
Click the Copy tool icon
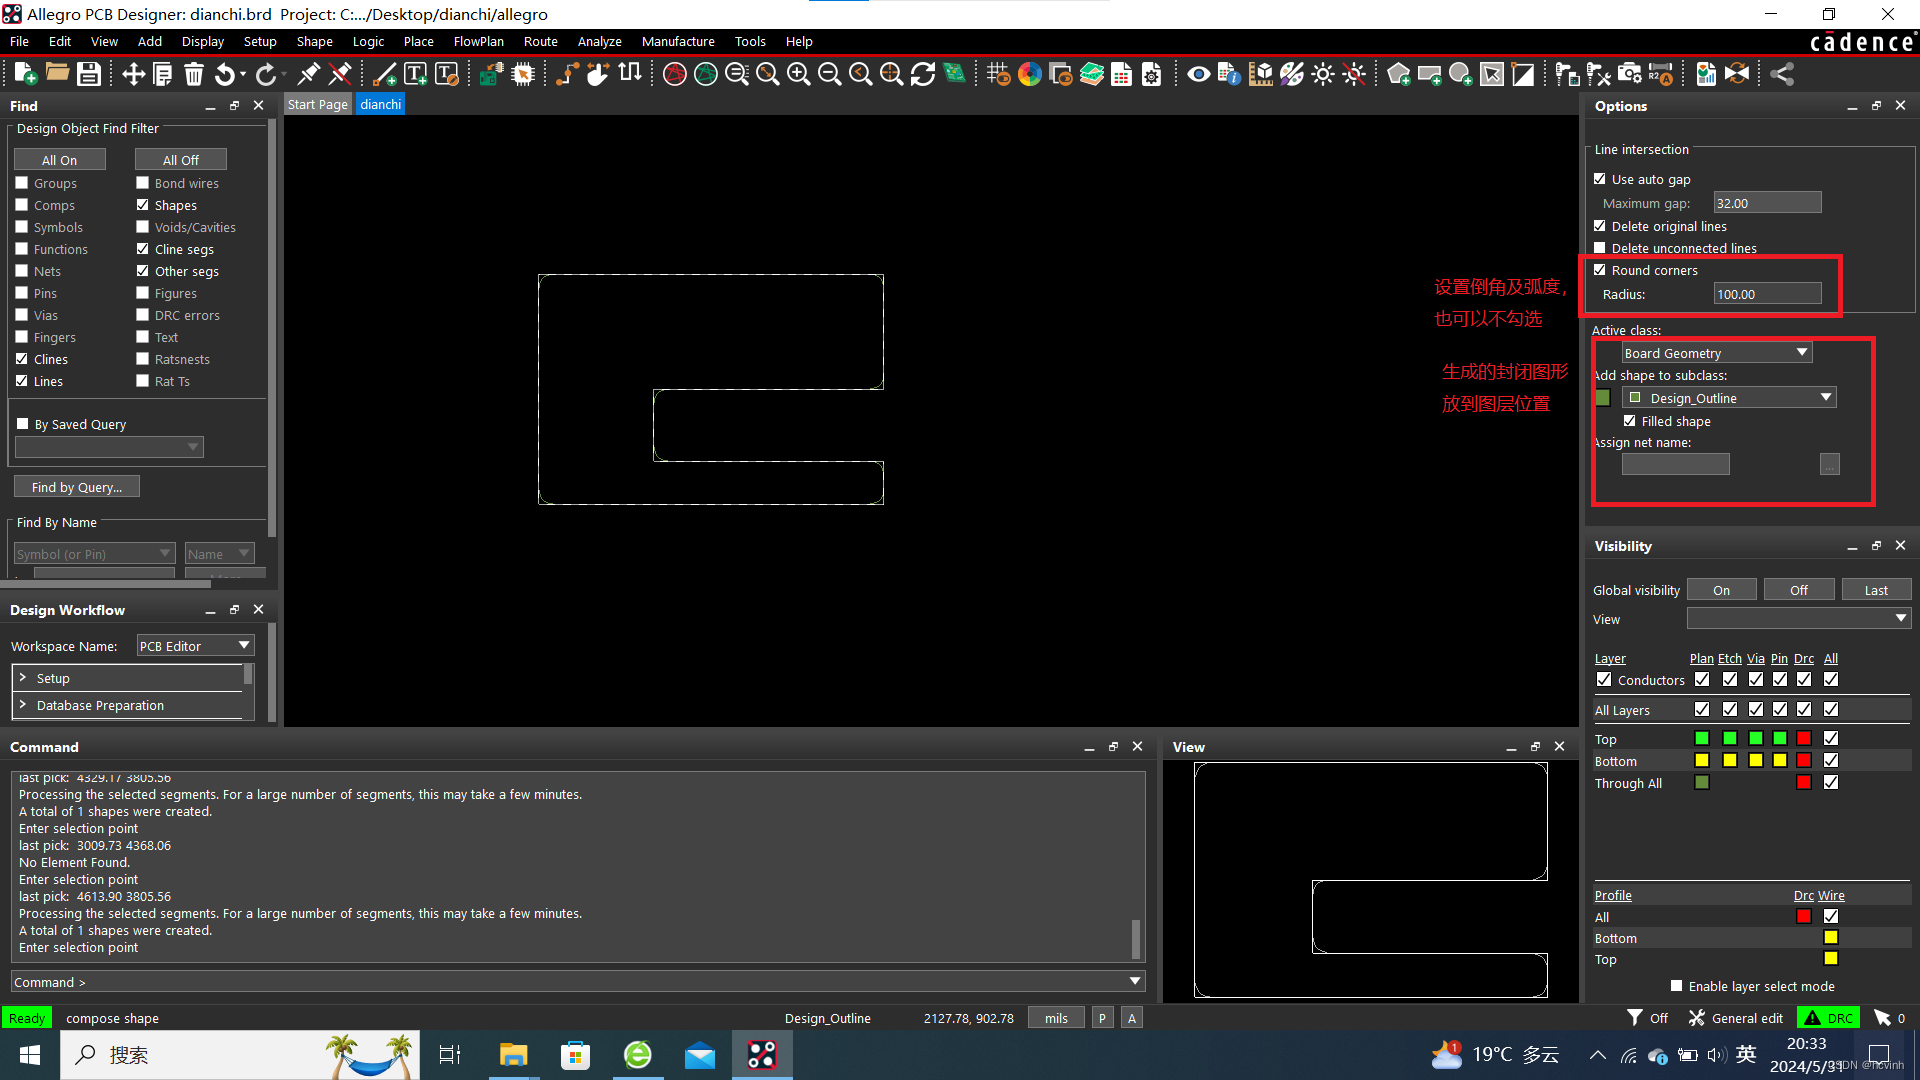pyautogui.click(x=163, y=74)
